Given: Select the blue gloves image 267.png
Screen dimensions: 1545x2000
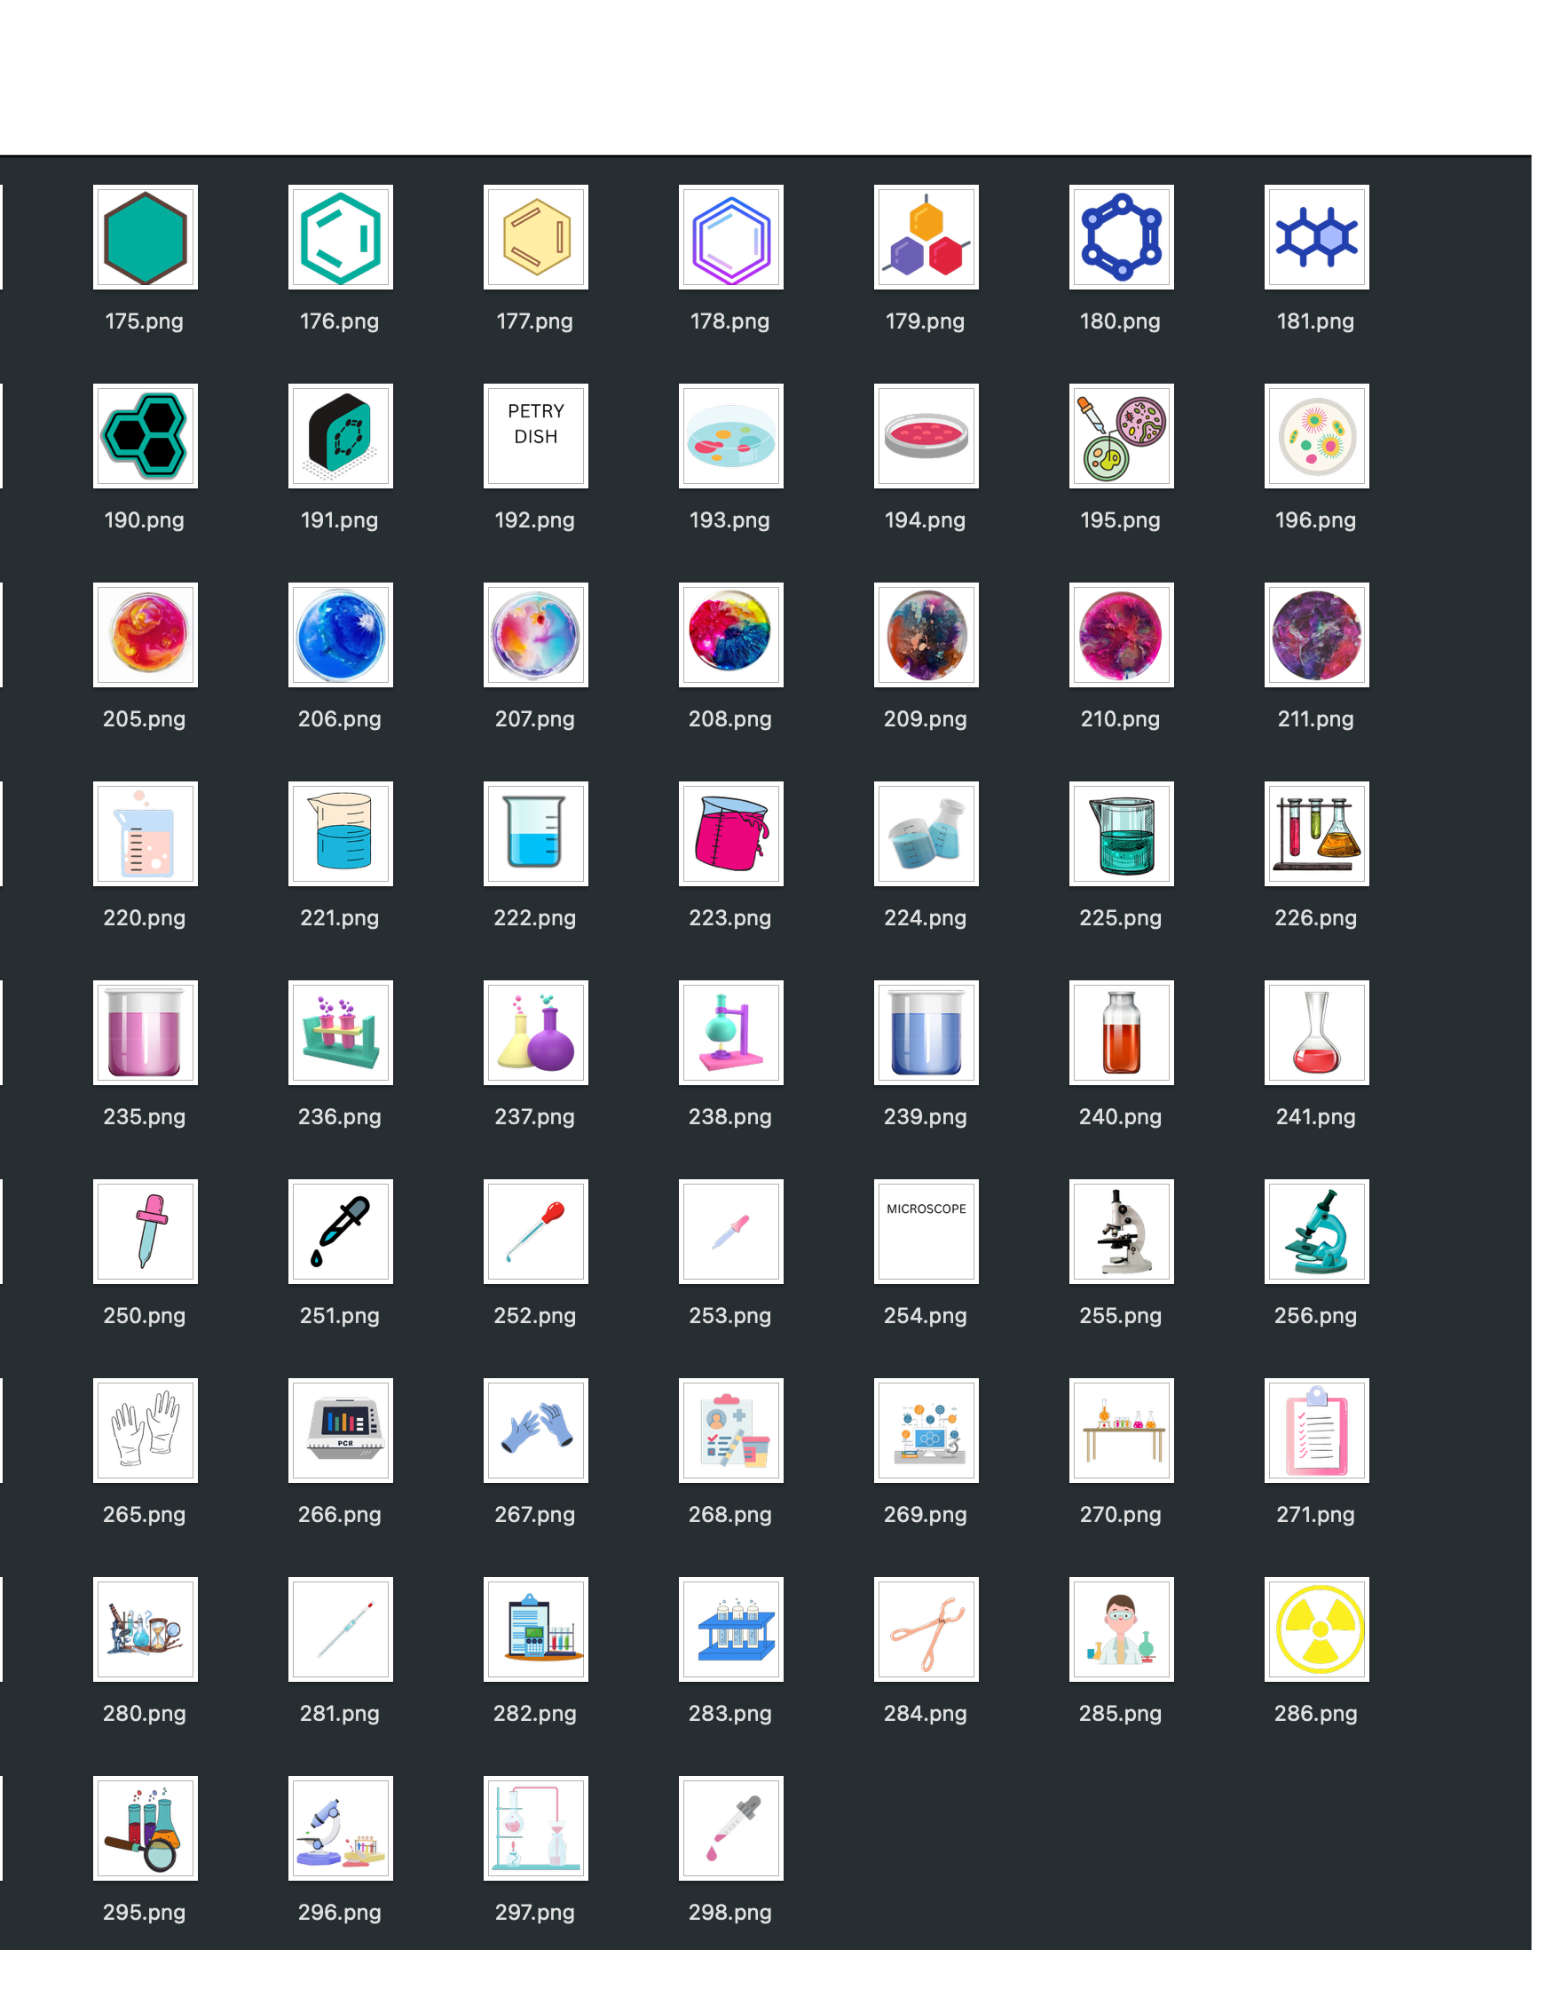Looking at the screenshot, I should [x=535, y=1431].
